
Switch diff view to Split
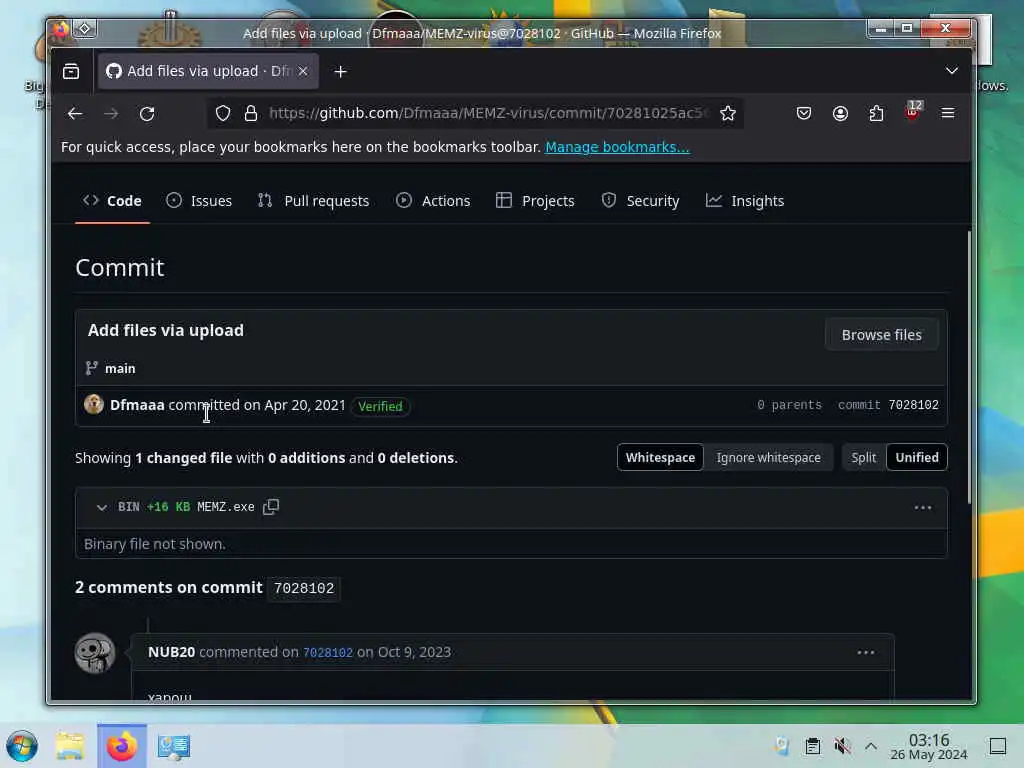click(x=863, y=457)
